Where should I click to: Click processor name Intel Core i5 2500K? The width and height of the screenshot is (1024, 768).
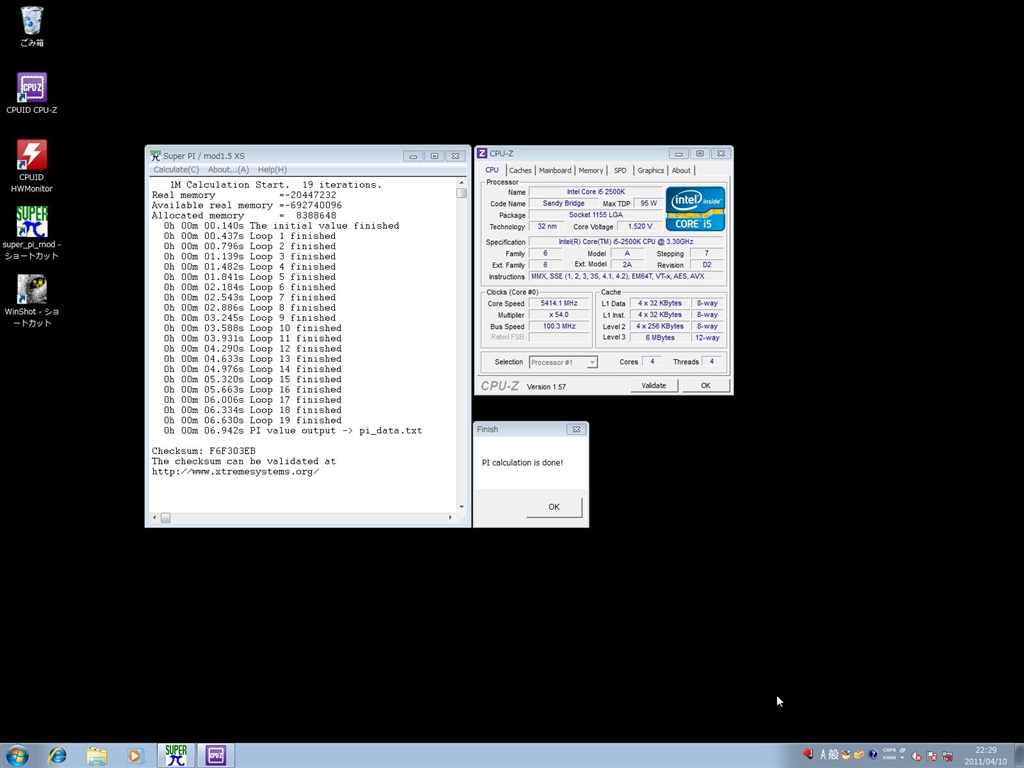click(596, 191)
